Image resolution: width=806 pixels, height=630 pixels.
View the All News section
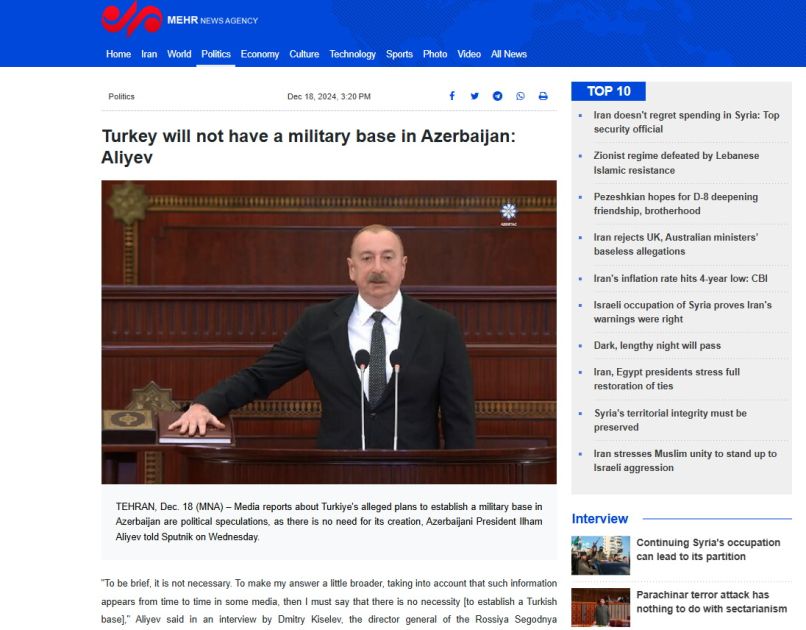coord(508,54)
